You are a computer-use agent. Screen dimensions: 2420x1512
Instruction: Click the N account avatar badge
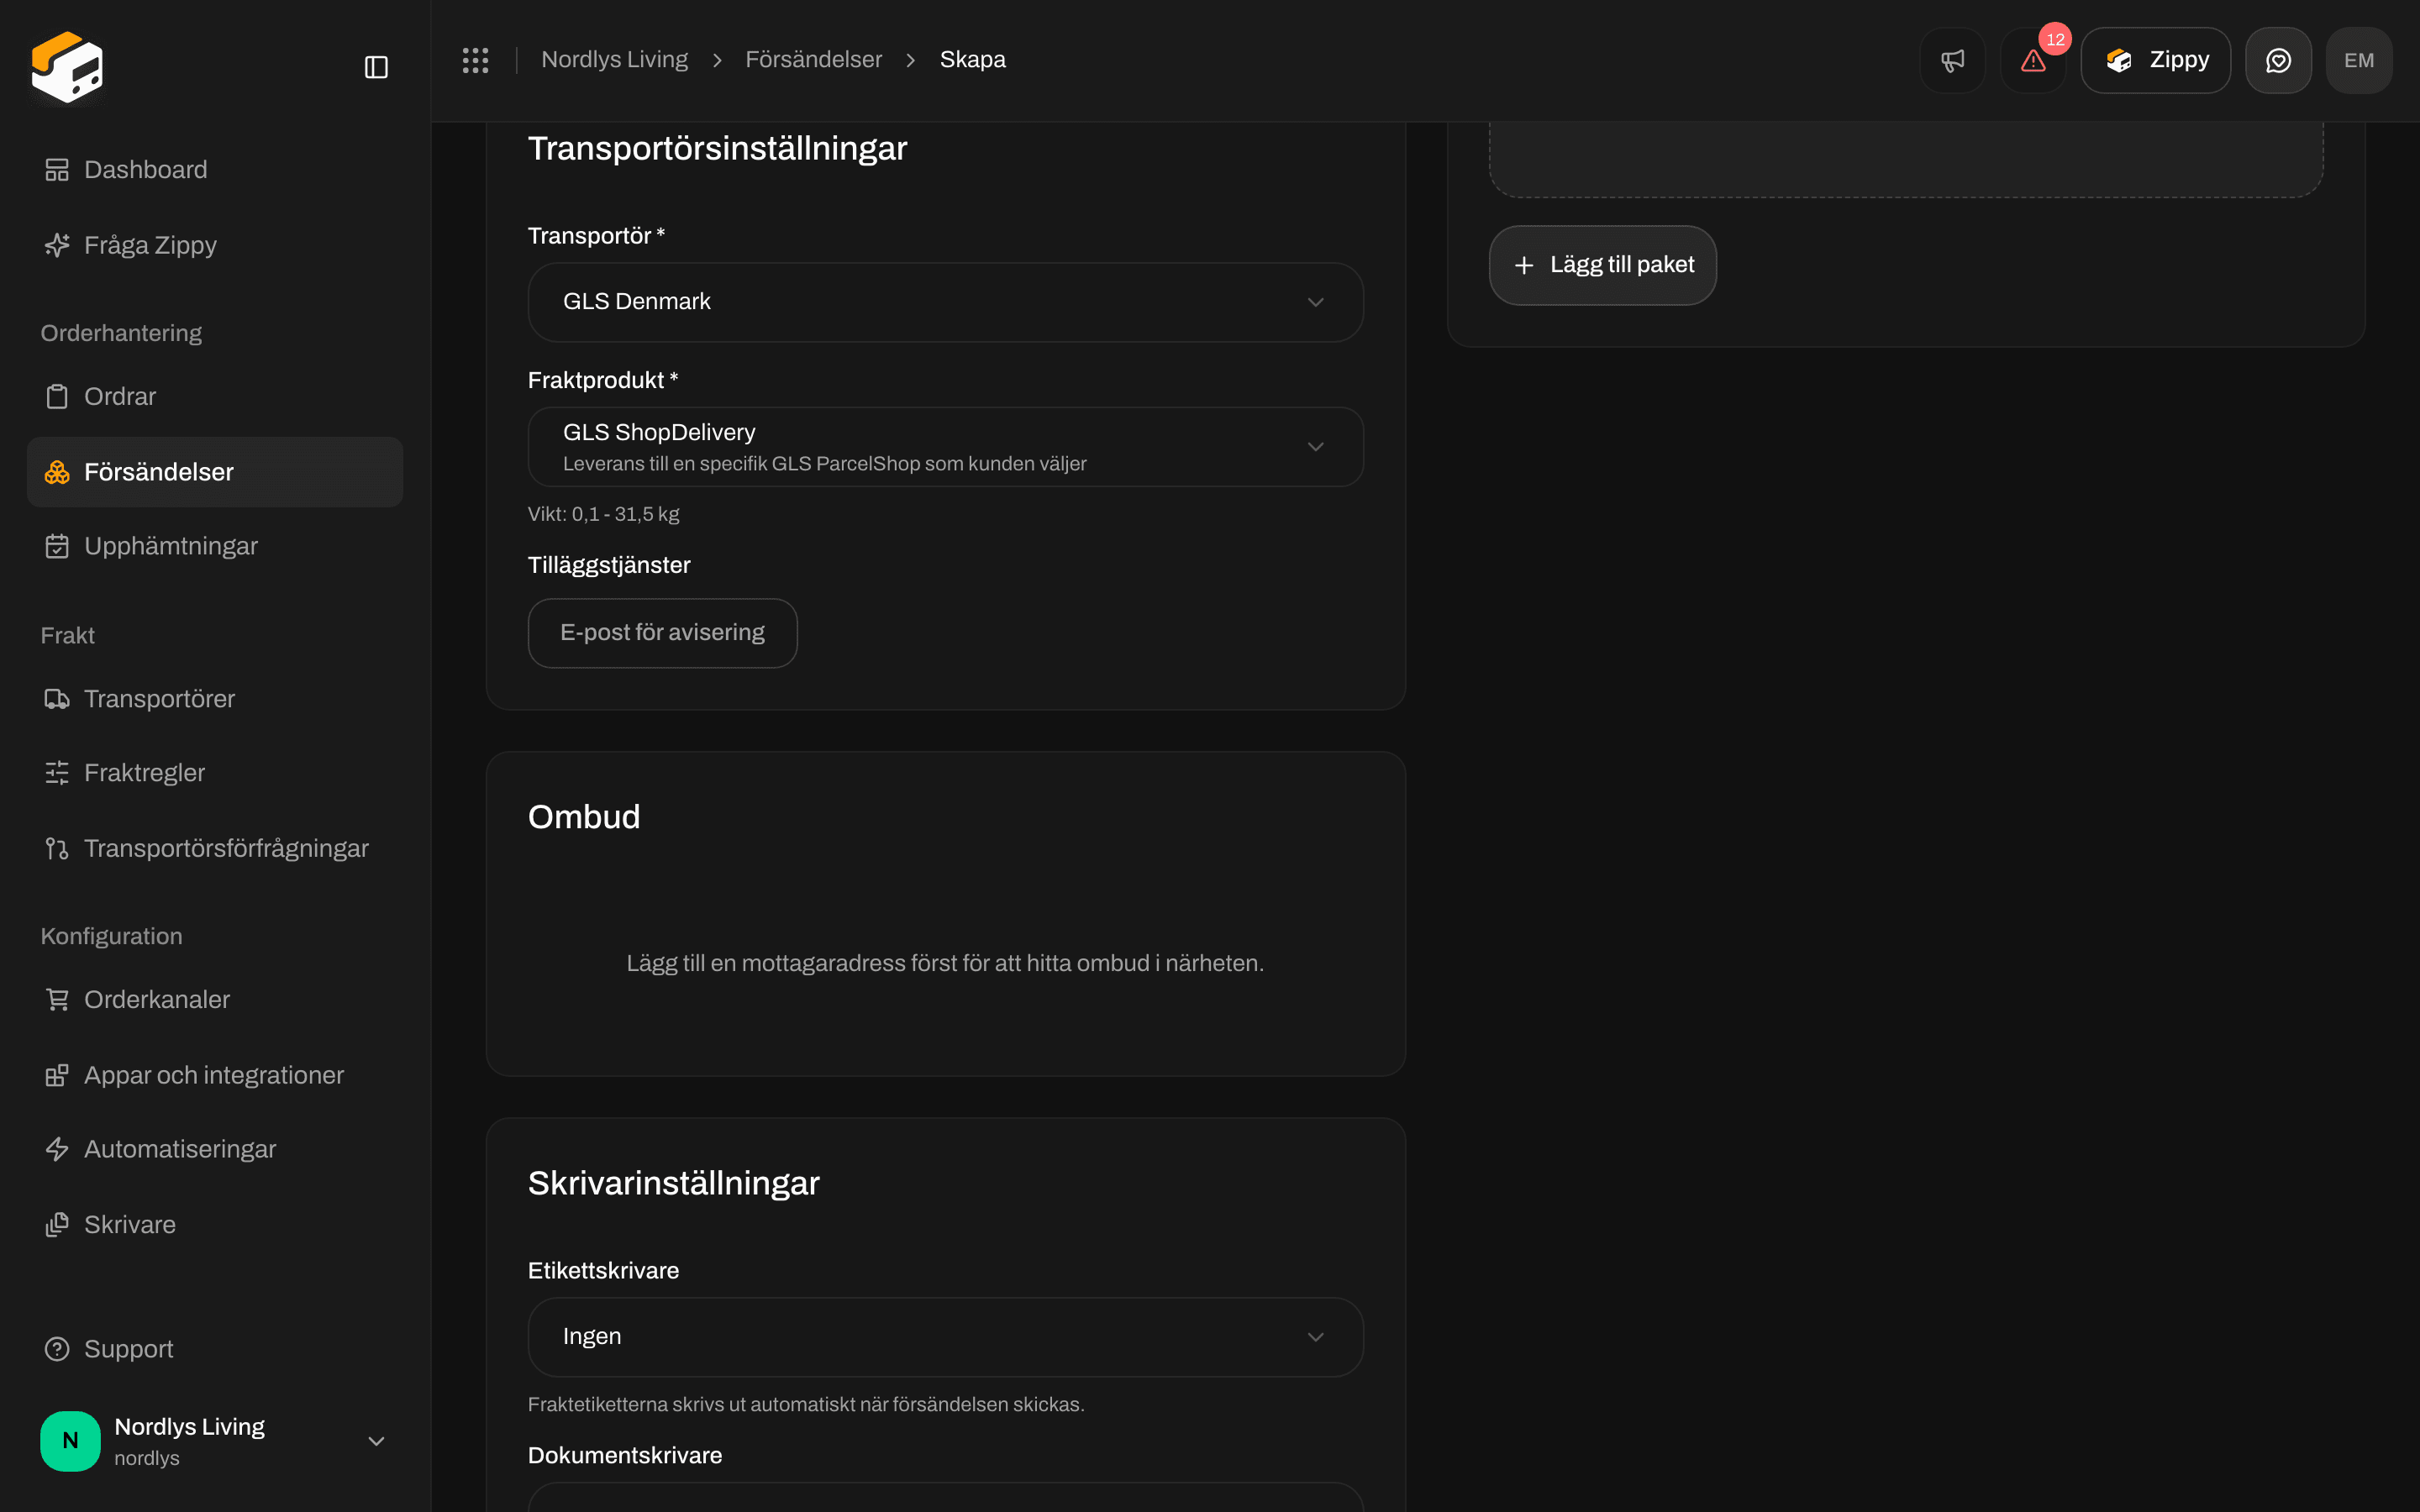70,1441
